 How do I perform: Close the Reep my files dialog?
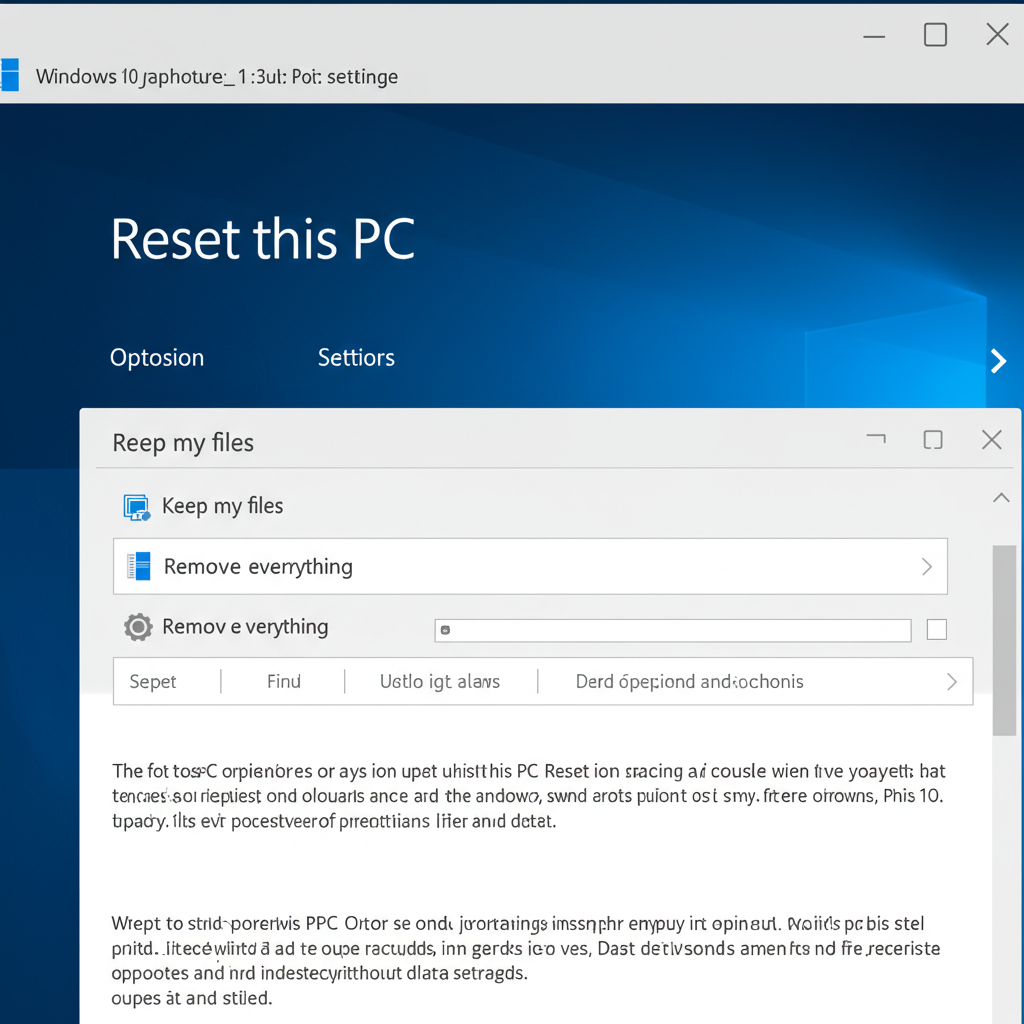click(x=991, y=440)
